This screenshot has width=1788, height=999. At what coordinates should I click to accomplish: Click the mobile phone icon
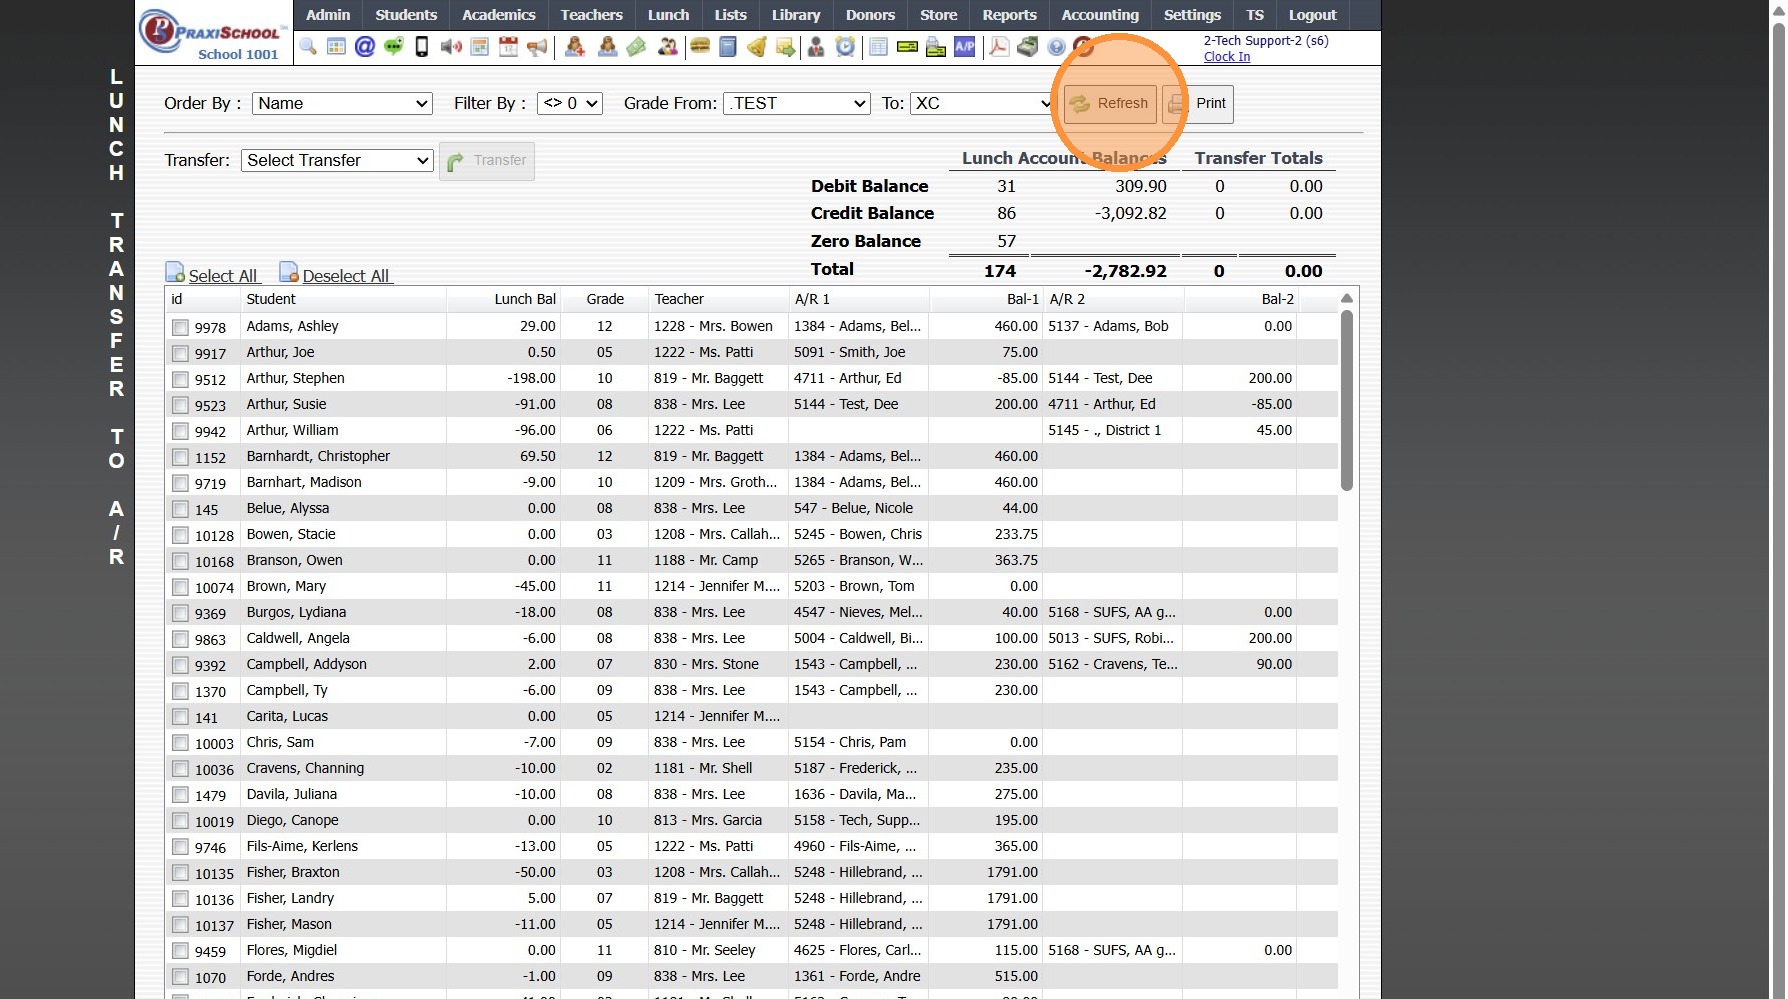pos(422,47)
